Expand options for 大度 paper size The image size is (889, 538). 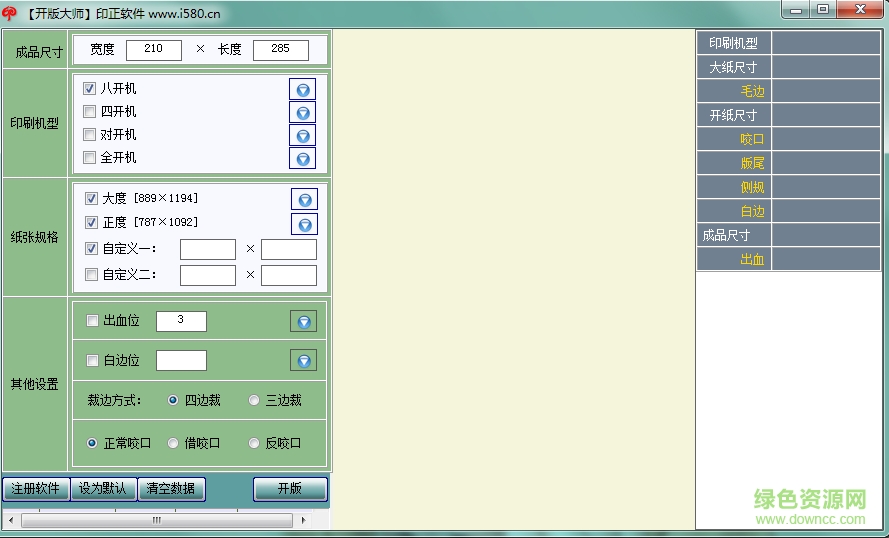[304, 199]
